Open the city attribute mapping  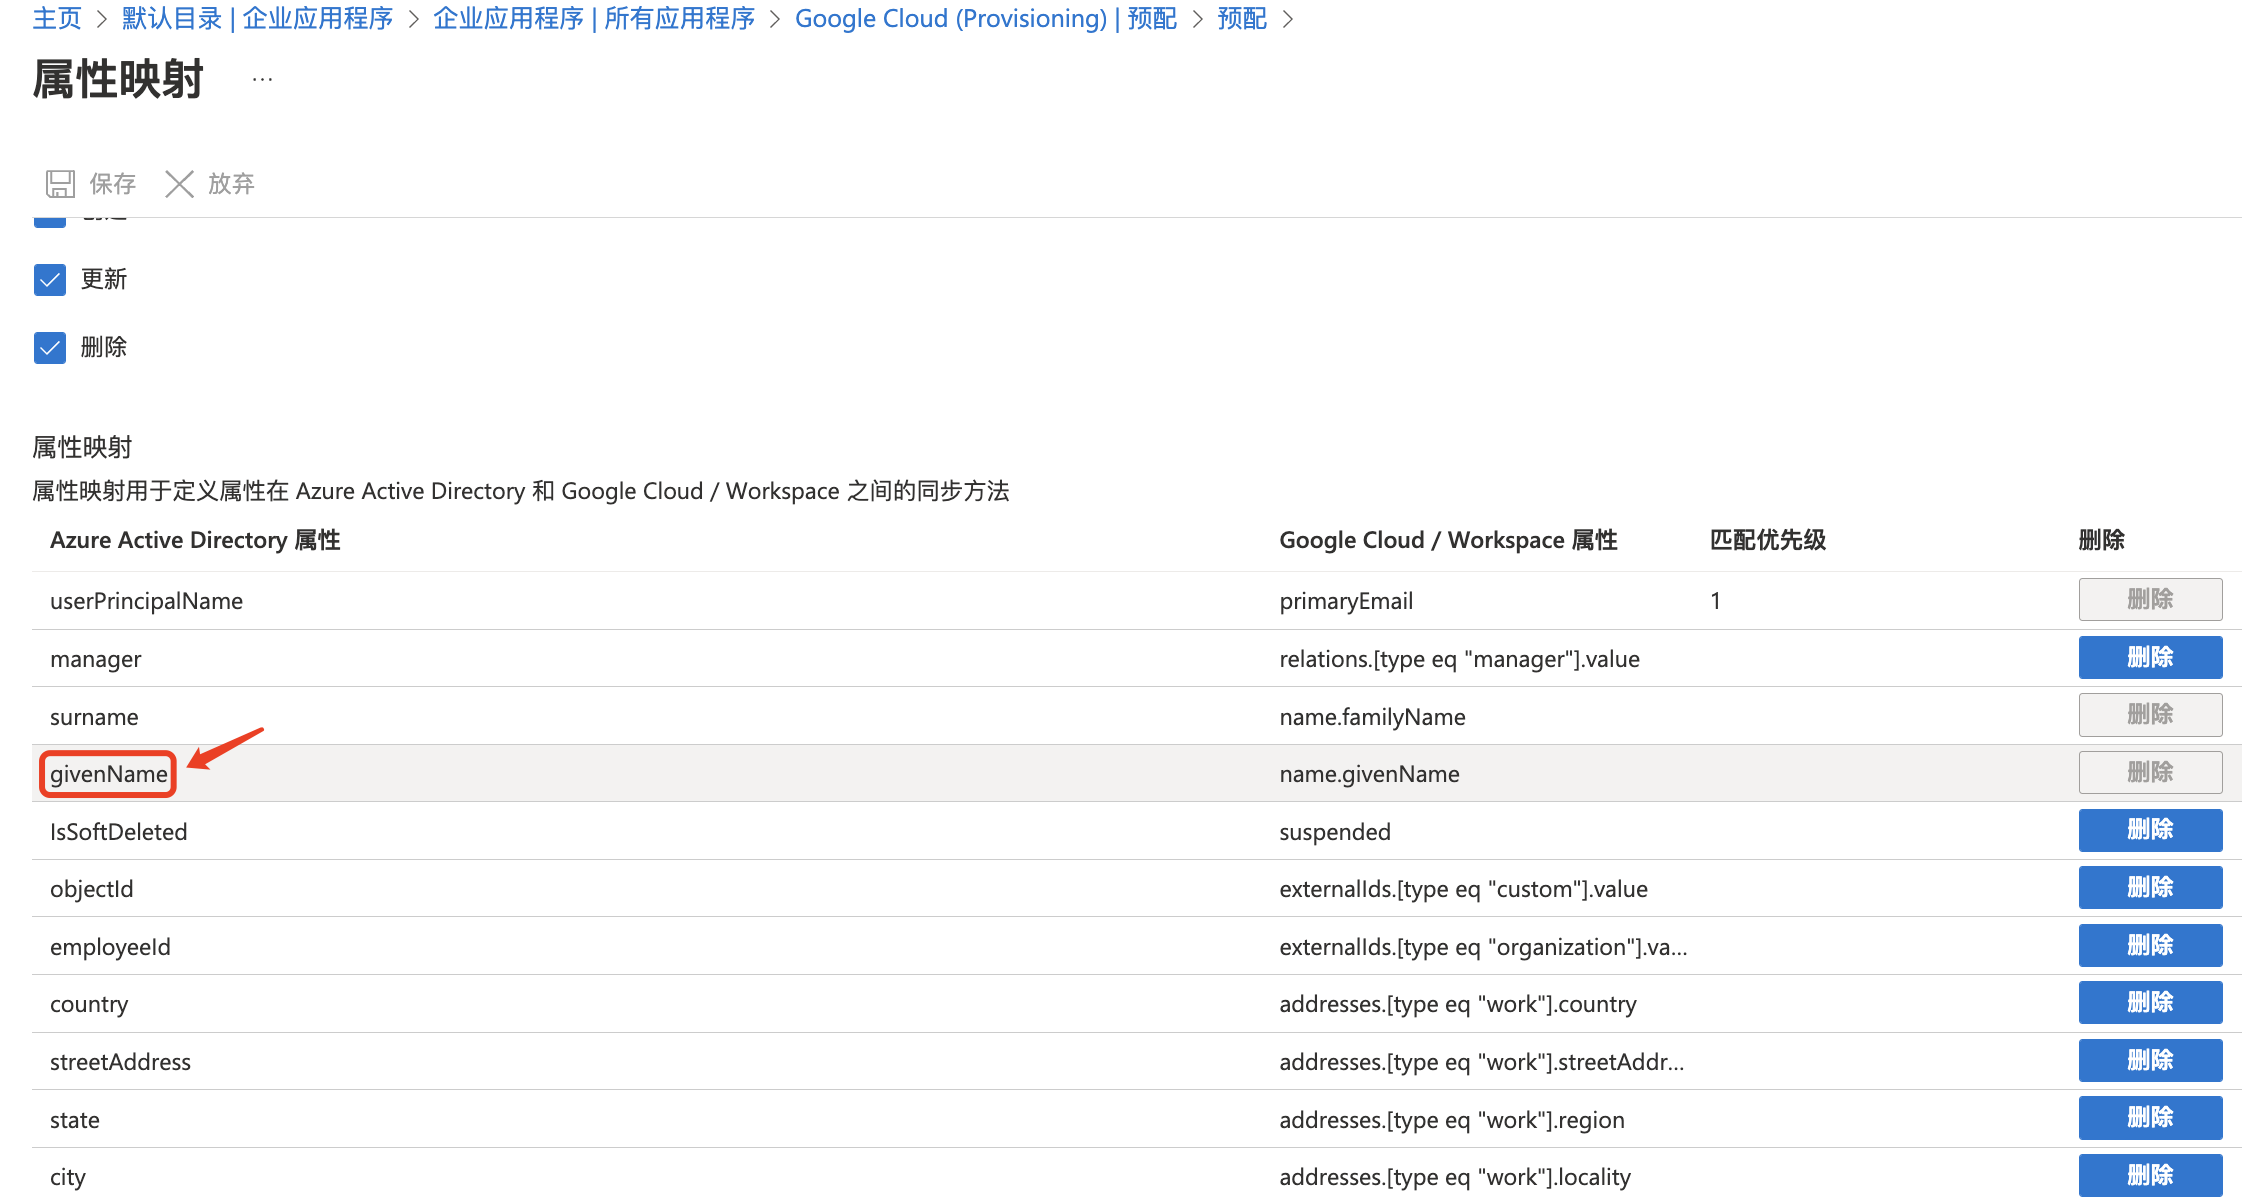click(67, 1177)
